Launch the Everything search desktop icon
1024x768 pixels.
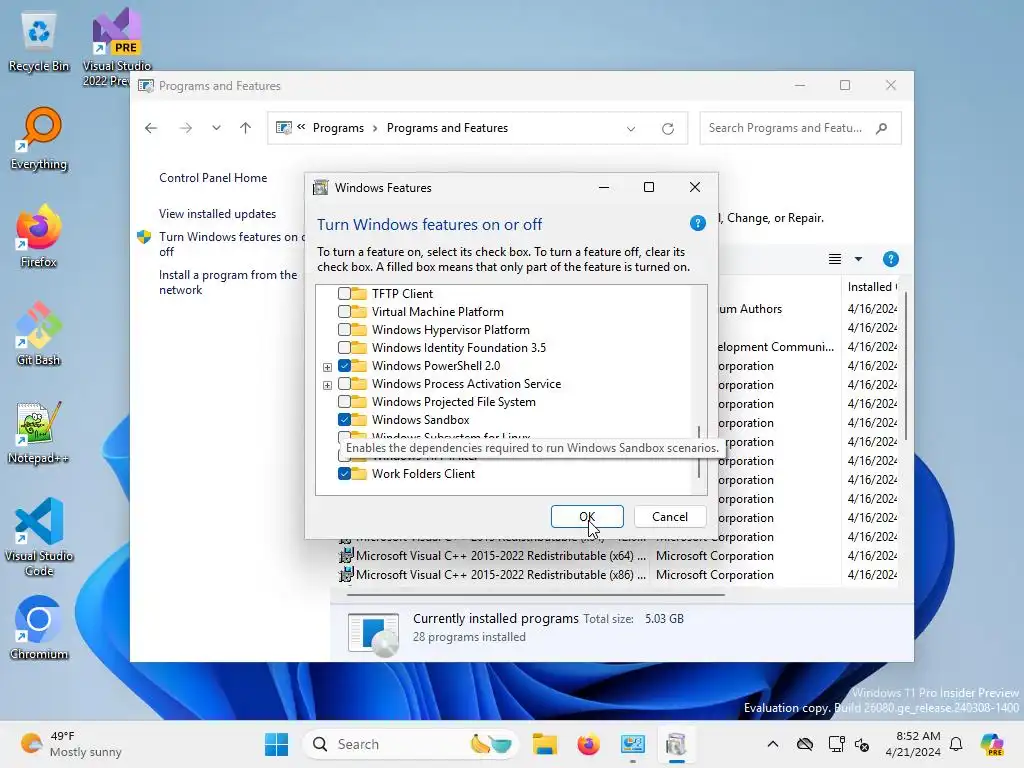point(39,138)
